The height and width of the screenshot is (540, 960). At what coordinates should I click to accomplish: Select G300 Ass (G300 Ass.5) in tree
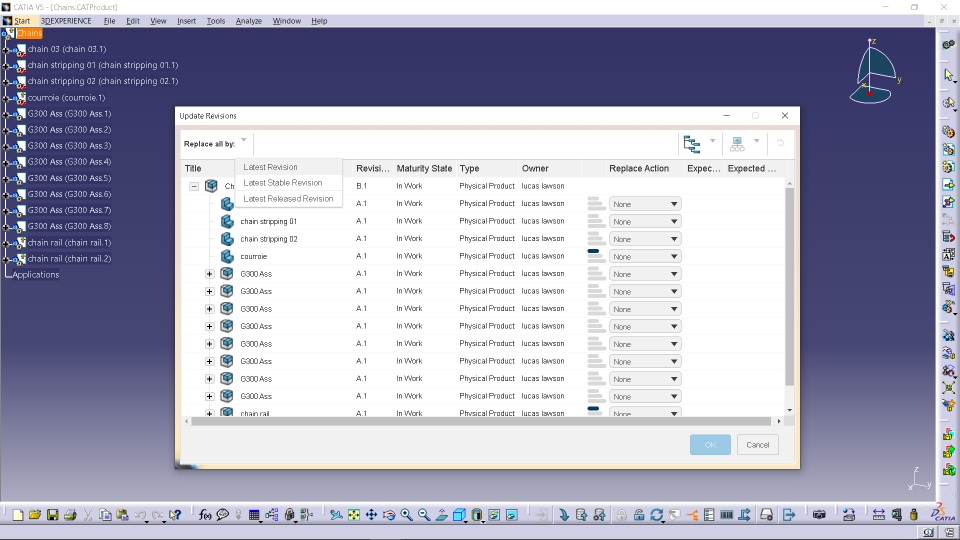coord(69,178)
